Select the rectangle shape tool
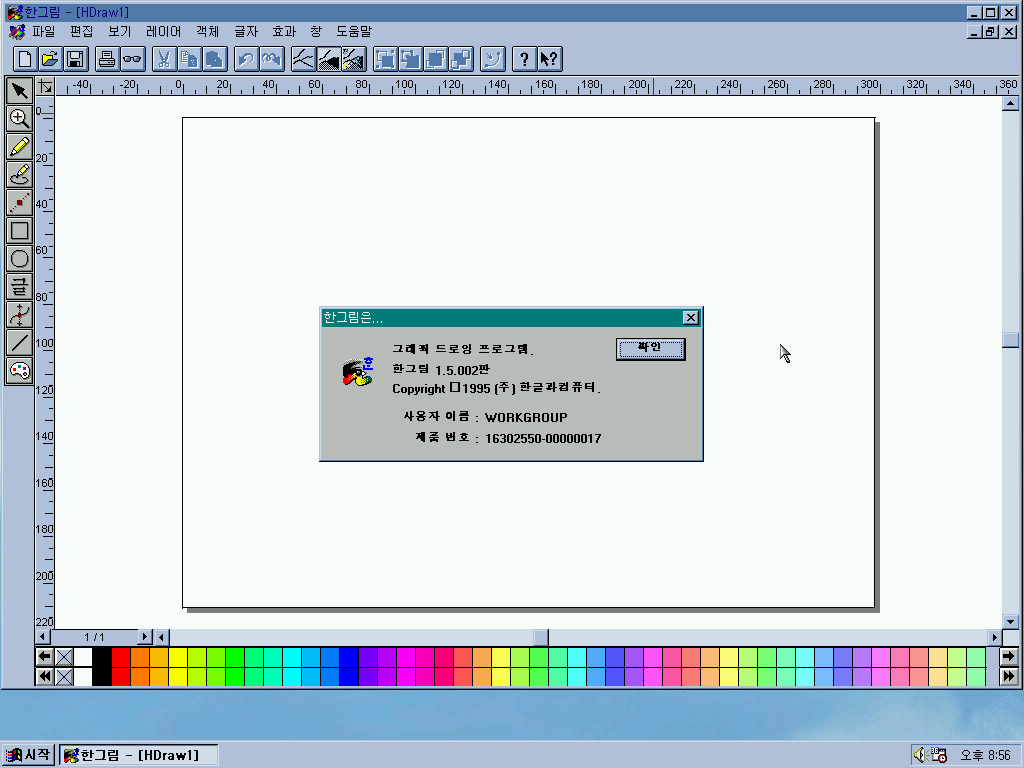 [20, 231]
